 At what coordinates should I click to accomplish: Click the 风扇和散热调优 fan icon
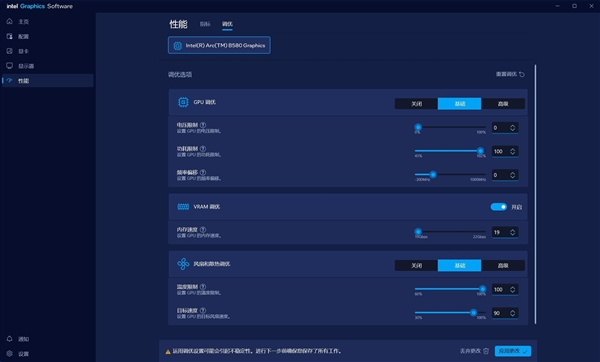183,264
